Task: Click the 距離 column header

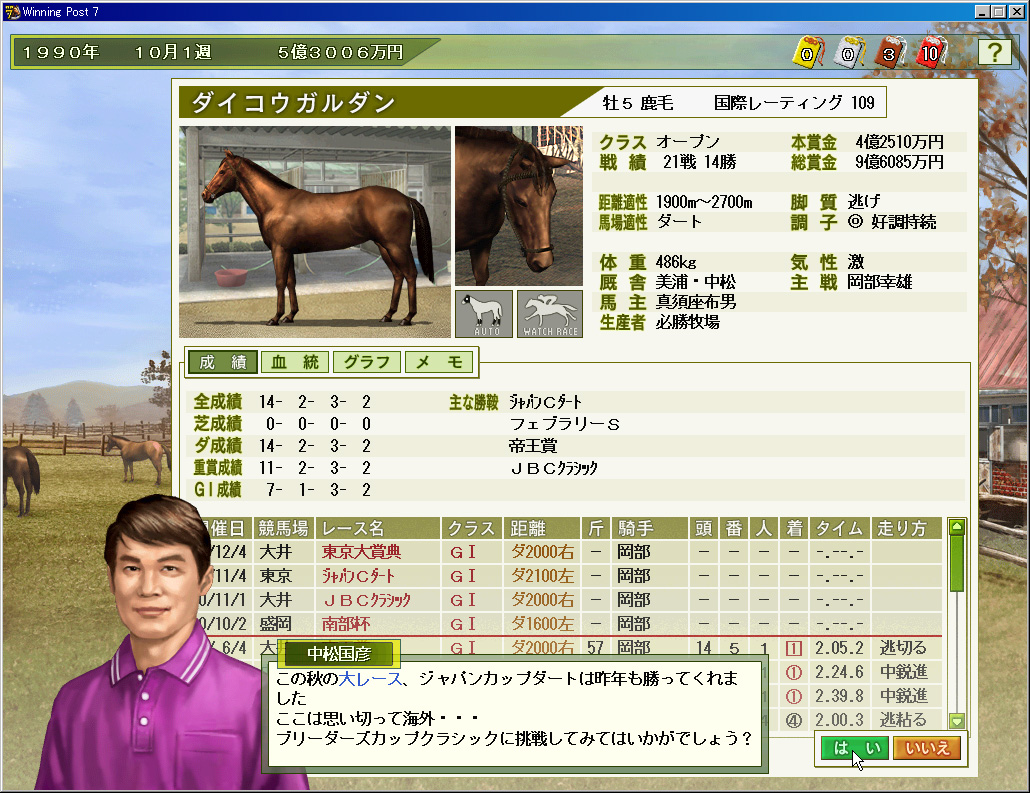Action: (x=542, y=528)
